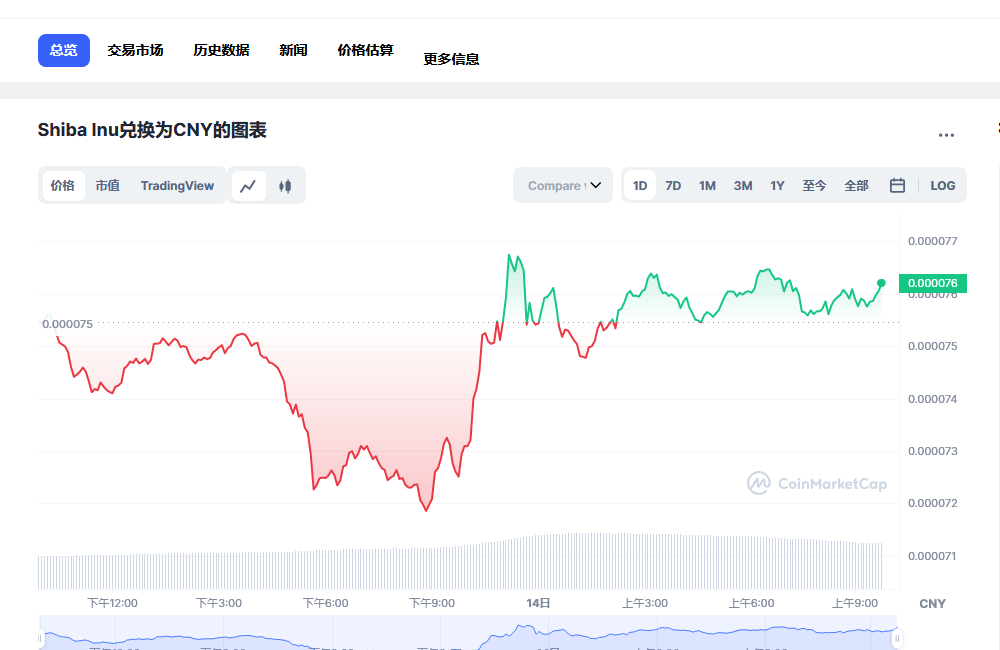Select the 全部 range option

[856, 185]
